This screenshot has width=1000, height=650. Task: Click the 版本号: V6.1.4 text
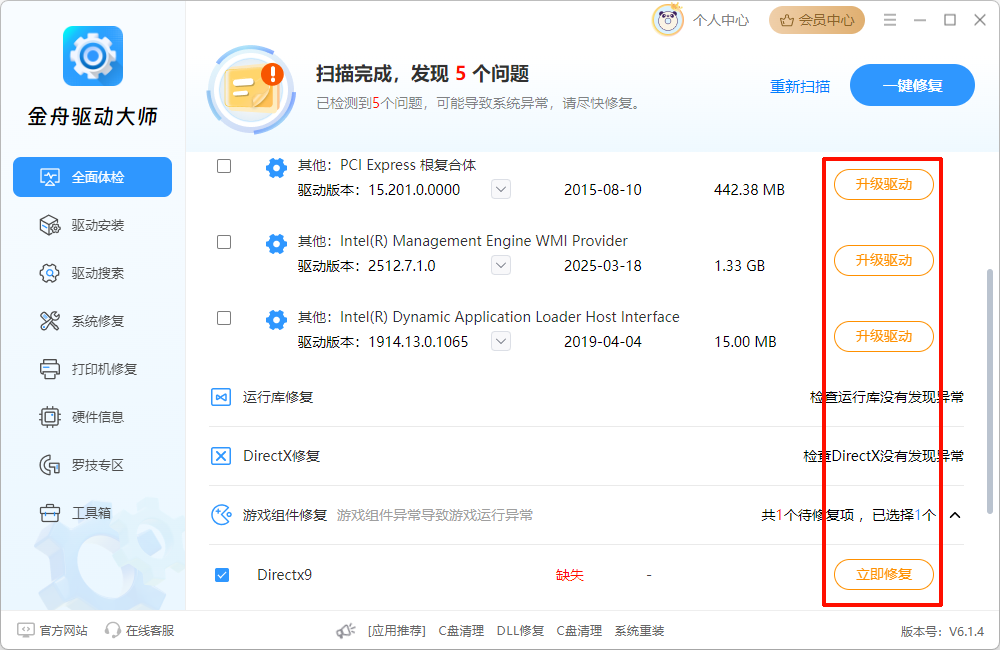943,632
